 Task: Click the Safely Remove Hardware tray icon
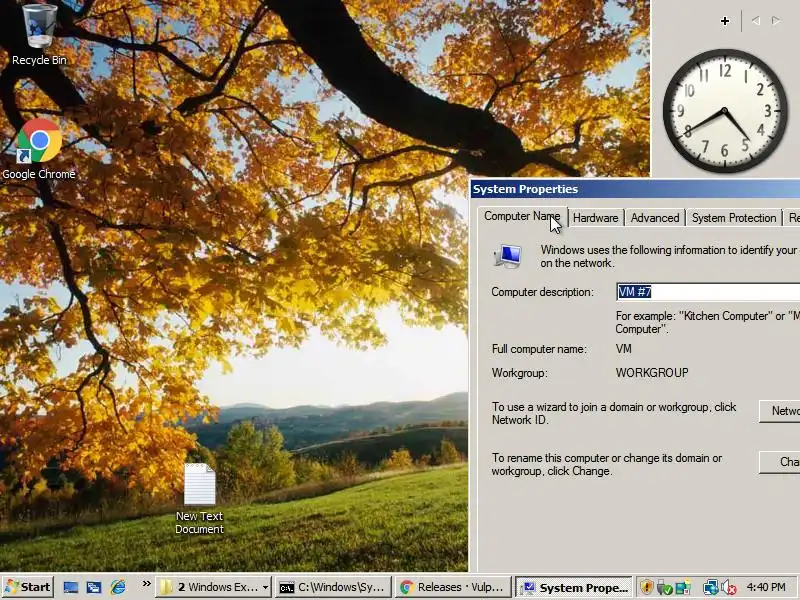(664, 587)
